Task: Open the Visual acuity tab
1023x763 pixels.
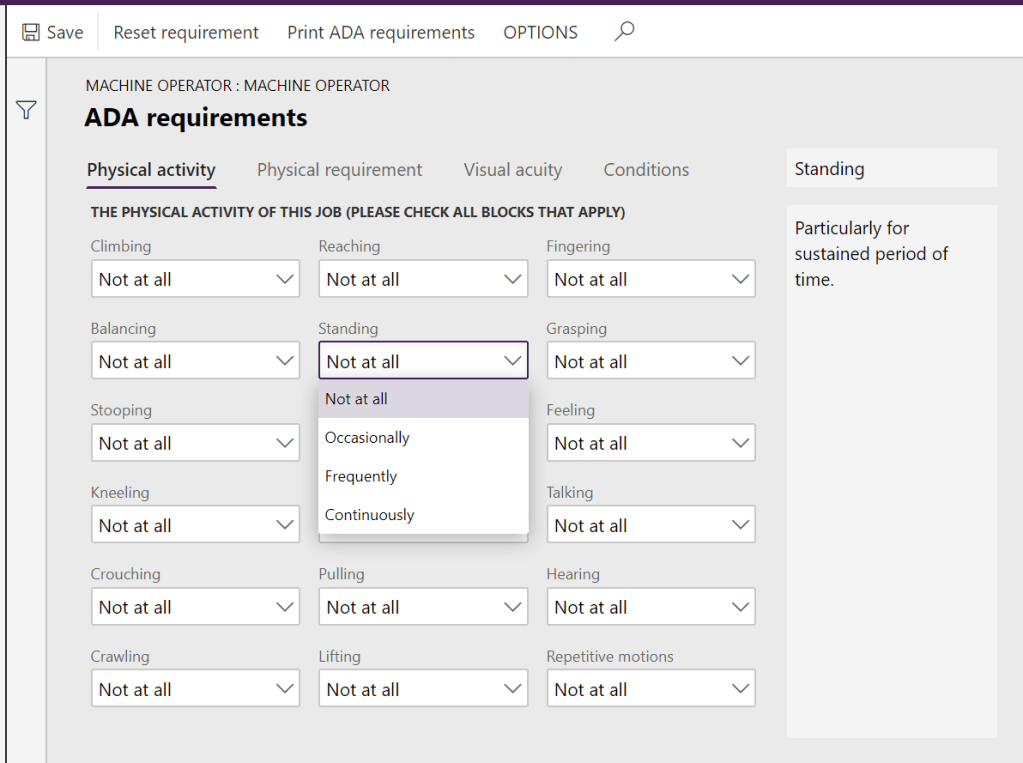Action: click(x=512, y=170)
